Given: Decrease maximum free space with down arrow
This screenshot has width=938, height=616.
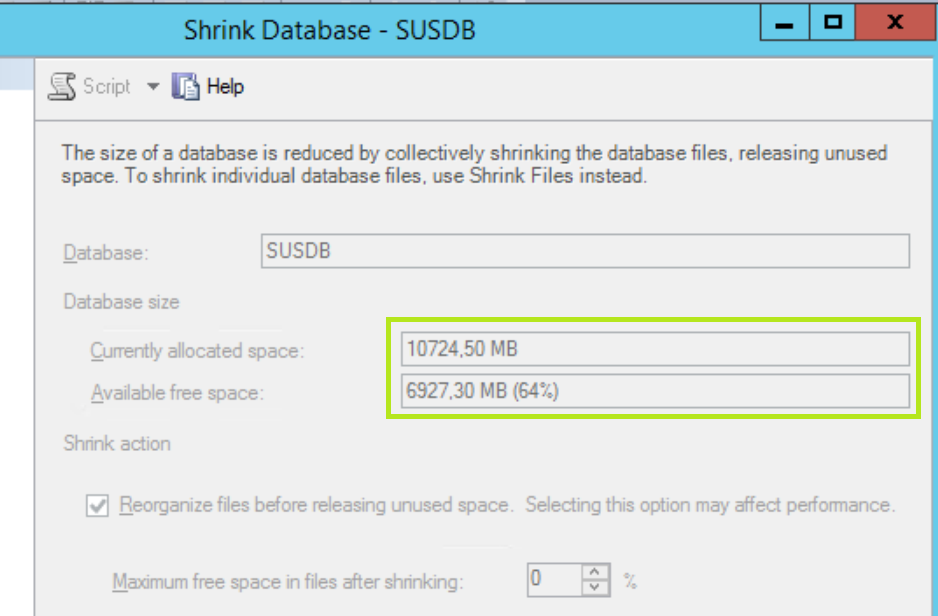Looking at the screenshot, I should [x=595, y=585].
